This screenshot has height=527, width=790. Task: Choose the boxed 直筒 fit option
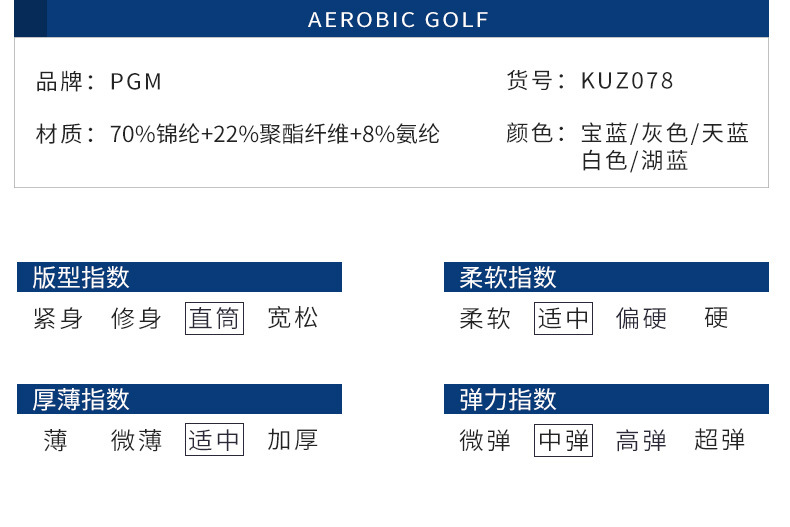215,319
